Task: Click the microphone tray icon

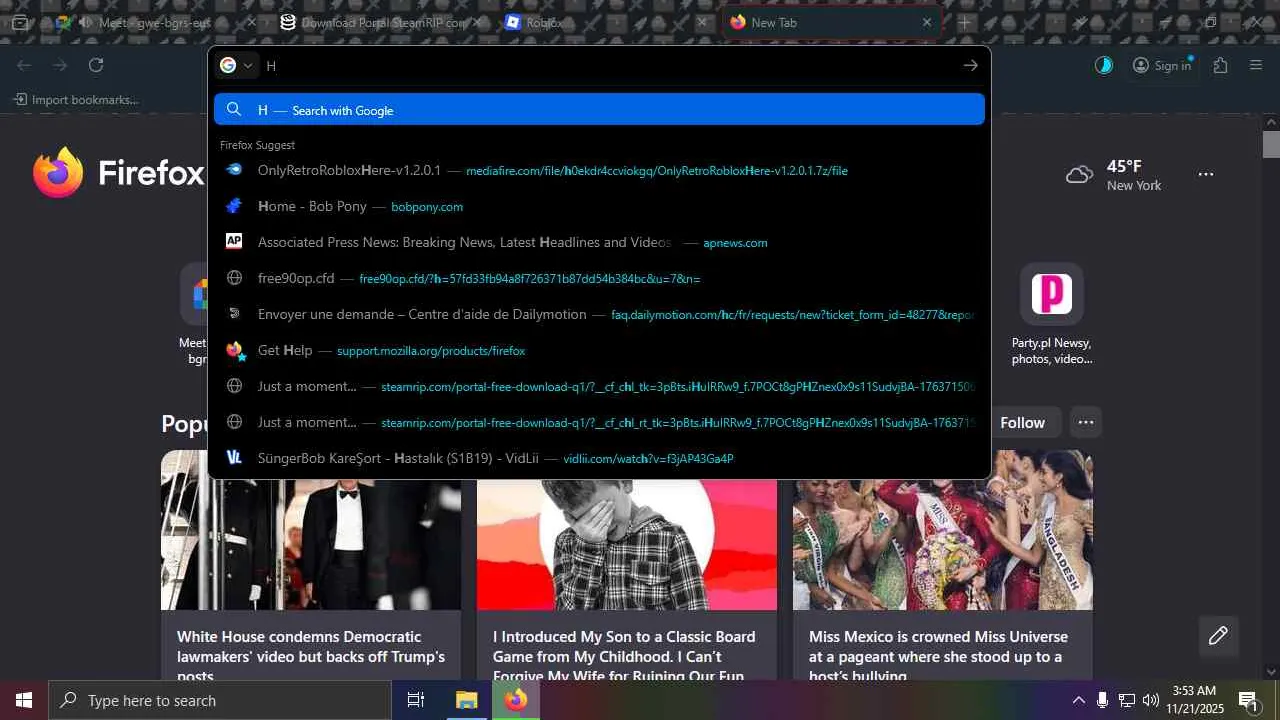Action: (1102, 700)
